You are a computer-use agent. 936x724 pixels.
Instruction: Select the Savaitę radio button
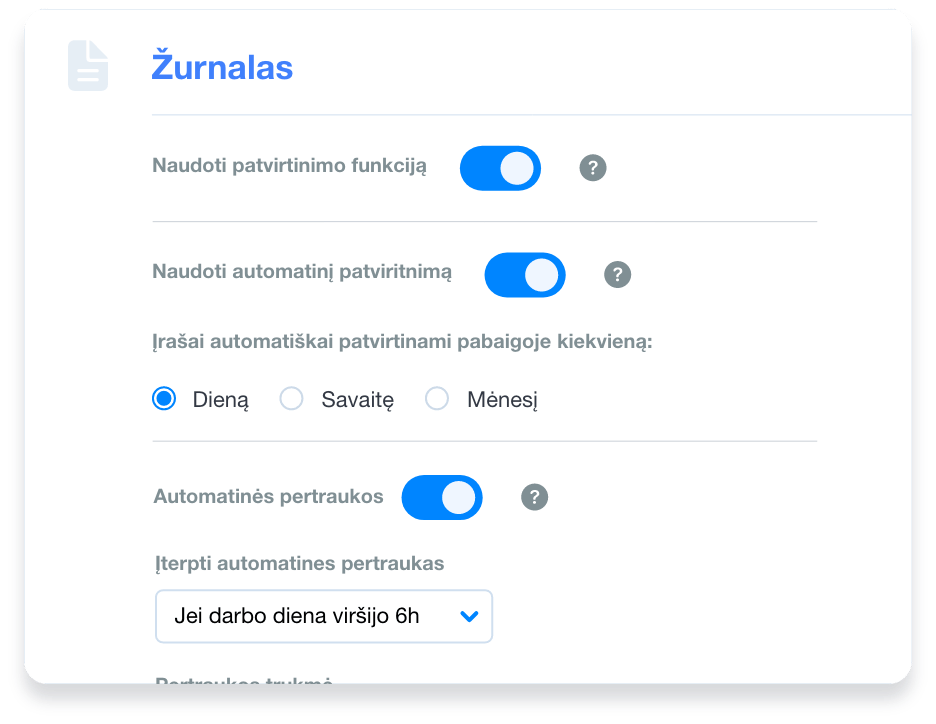coord(291,398)
